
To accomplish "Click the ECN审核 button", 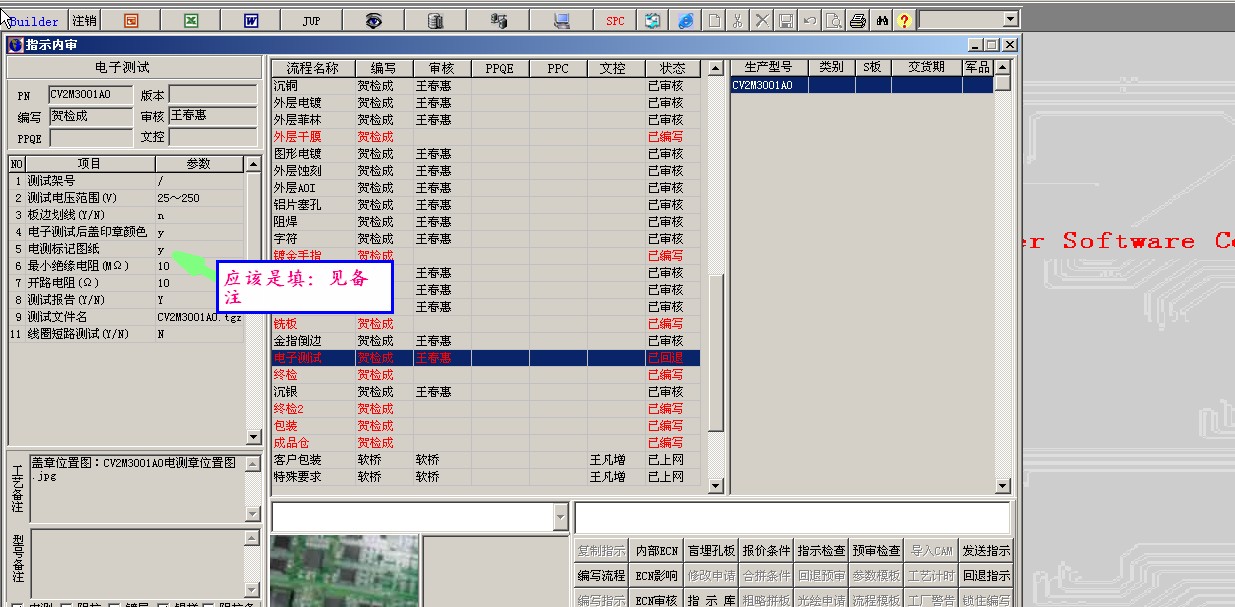I will pos(657,600).
